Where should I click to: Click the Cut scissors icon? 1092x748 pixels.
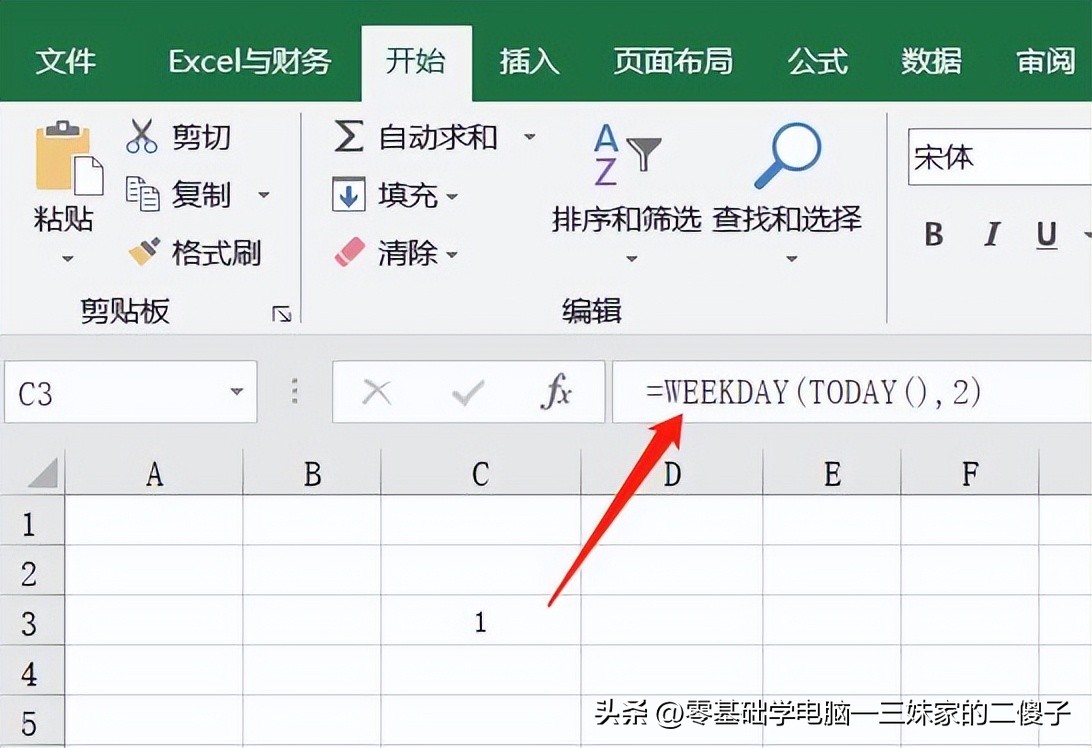tap(142, 136)
